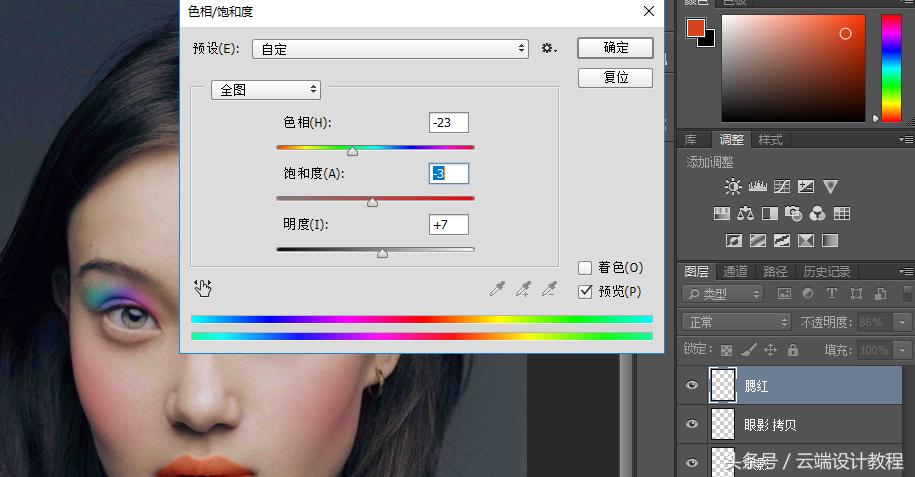Hide the 眼影 拷贝 layer
The image size is (915, 477).
click(x=692, y=424)
